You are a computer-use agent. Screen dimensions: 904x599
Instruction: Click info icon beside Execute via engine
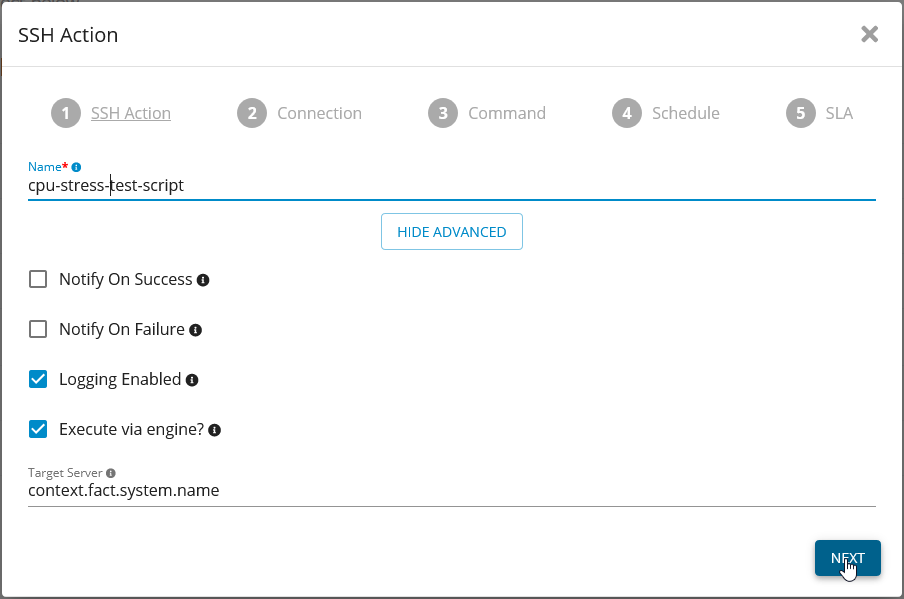pos(214,430)
